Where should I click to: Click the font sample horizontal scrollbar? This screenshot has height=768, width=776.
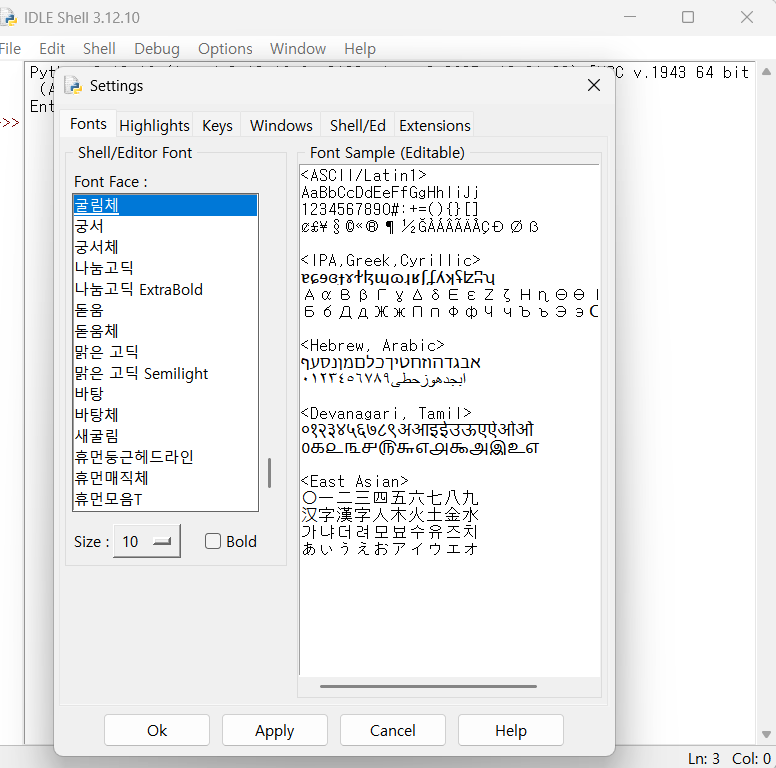(x=429, y=686)
